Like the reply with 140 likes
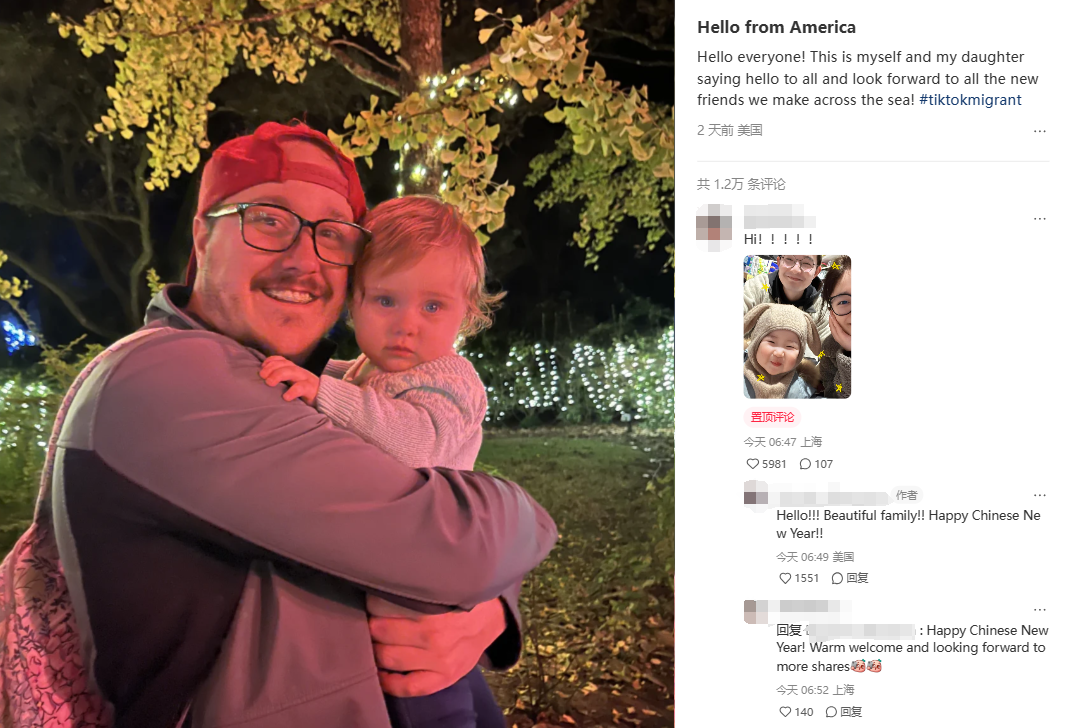Image resolution: width=1068 pixels, height=728 pixels. click(785, 712)
